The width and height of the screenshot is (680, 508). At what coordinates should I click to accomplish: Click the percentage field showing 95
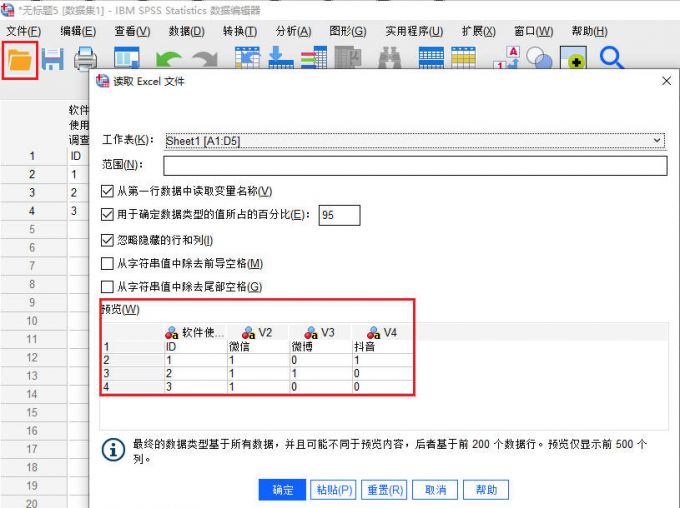[339, 215]
